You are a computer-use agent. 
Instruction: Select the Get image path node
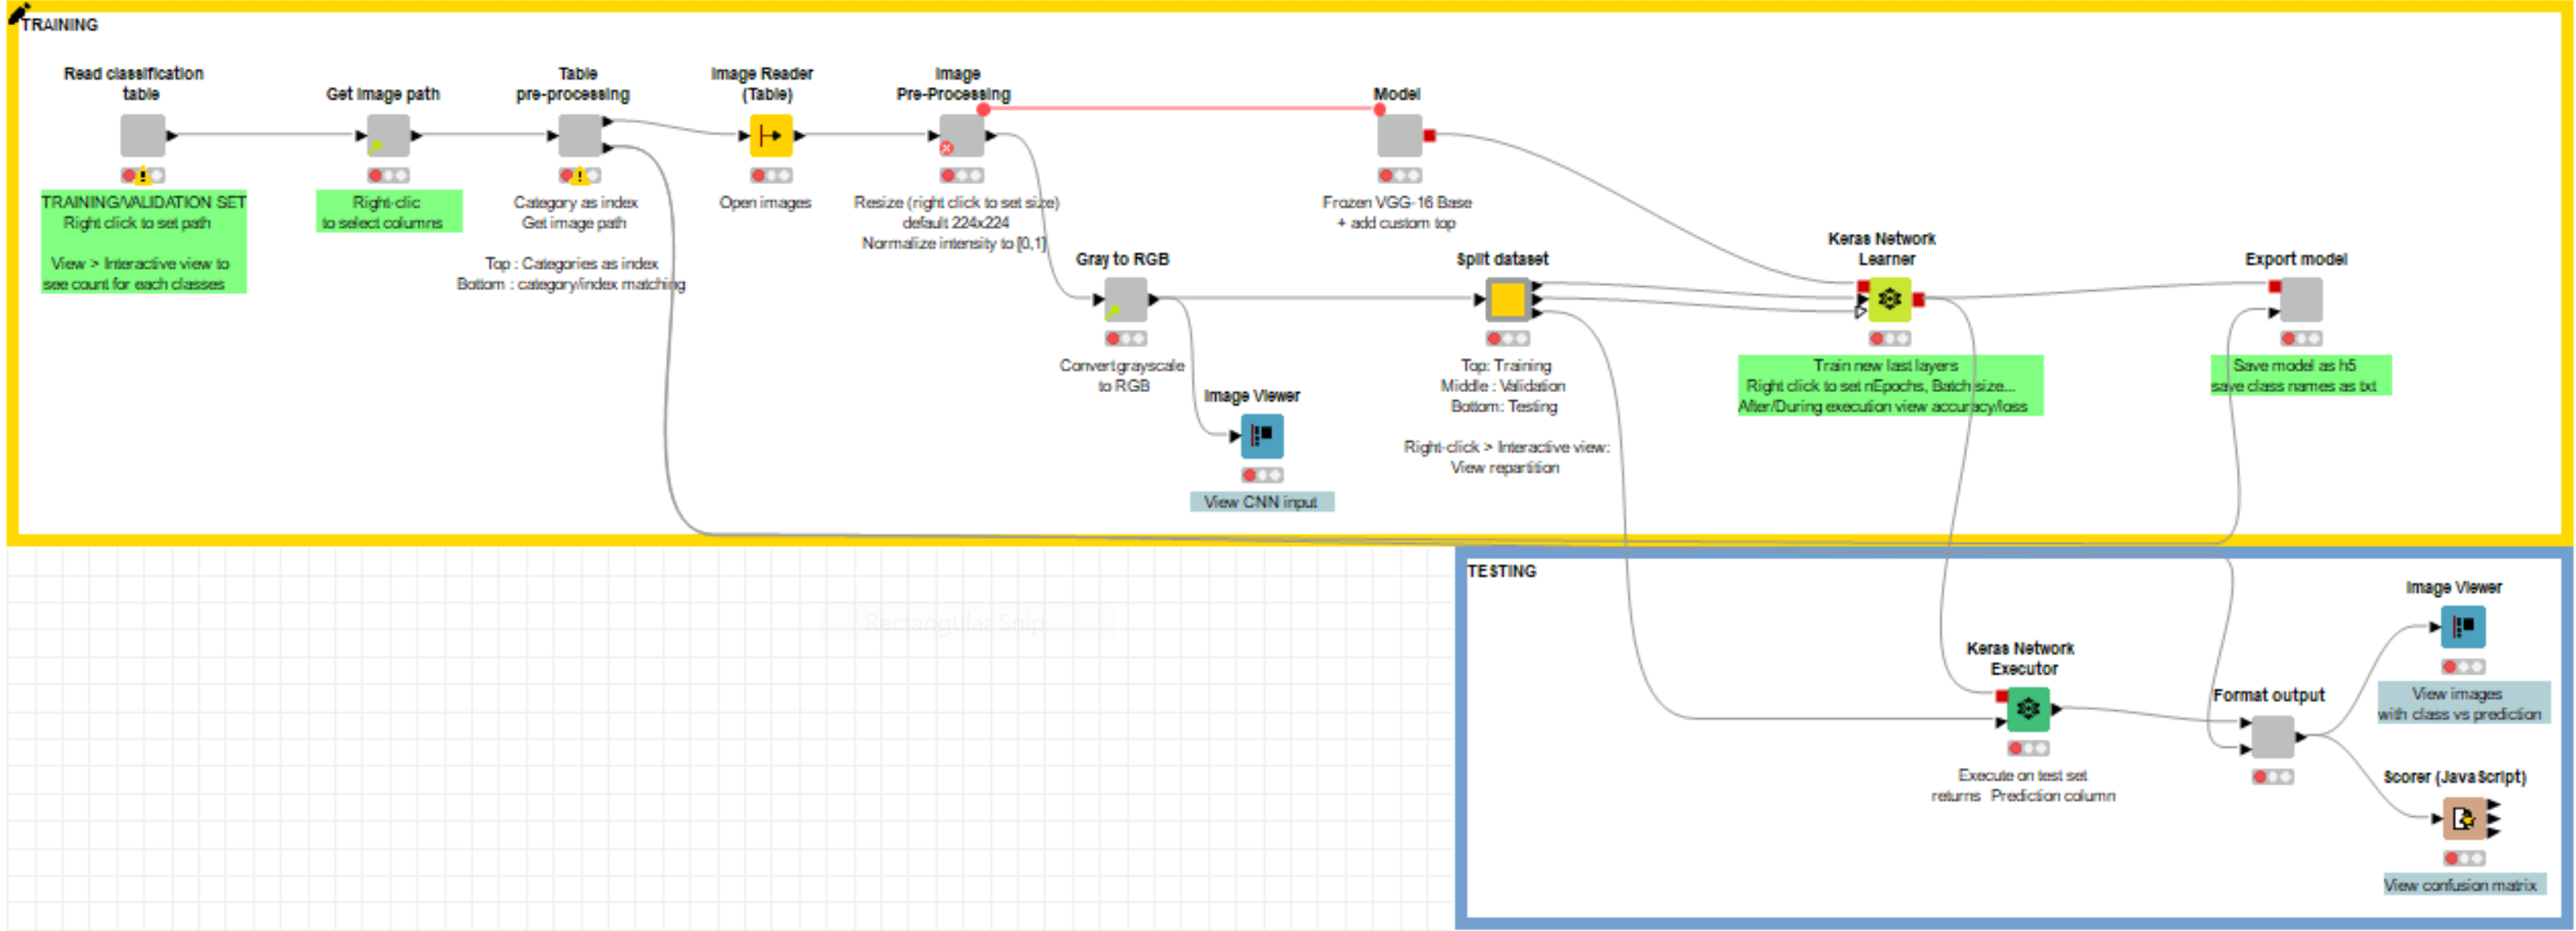(388, 135)
